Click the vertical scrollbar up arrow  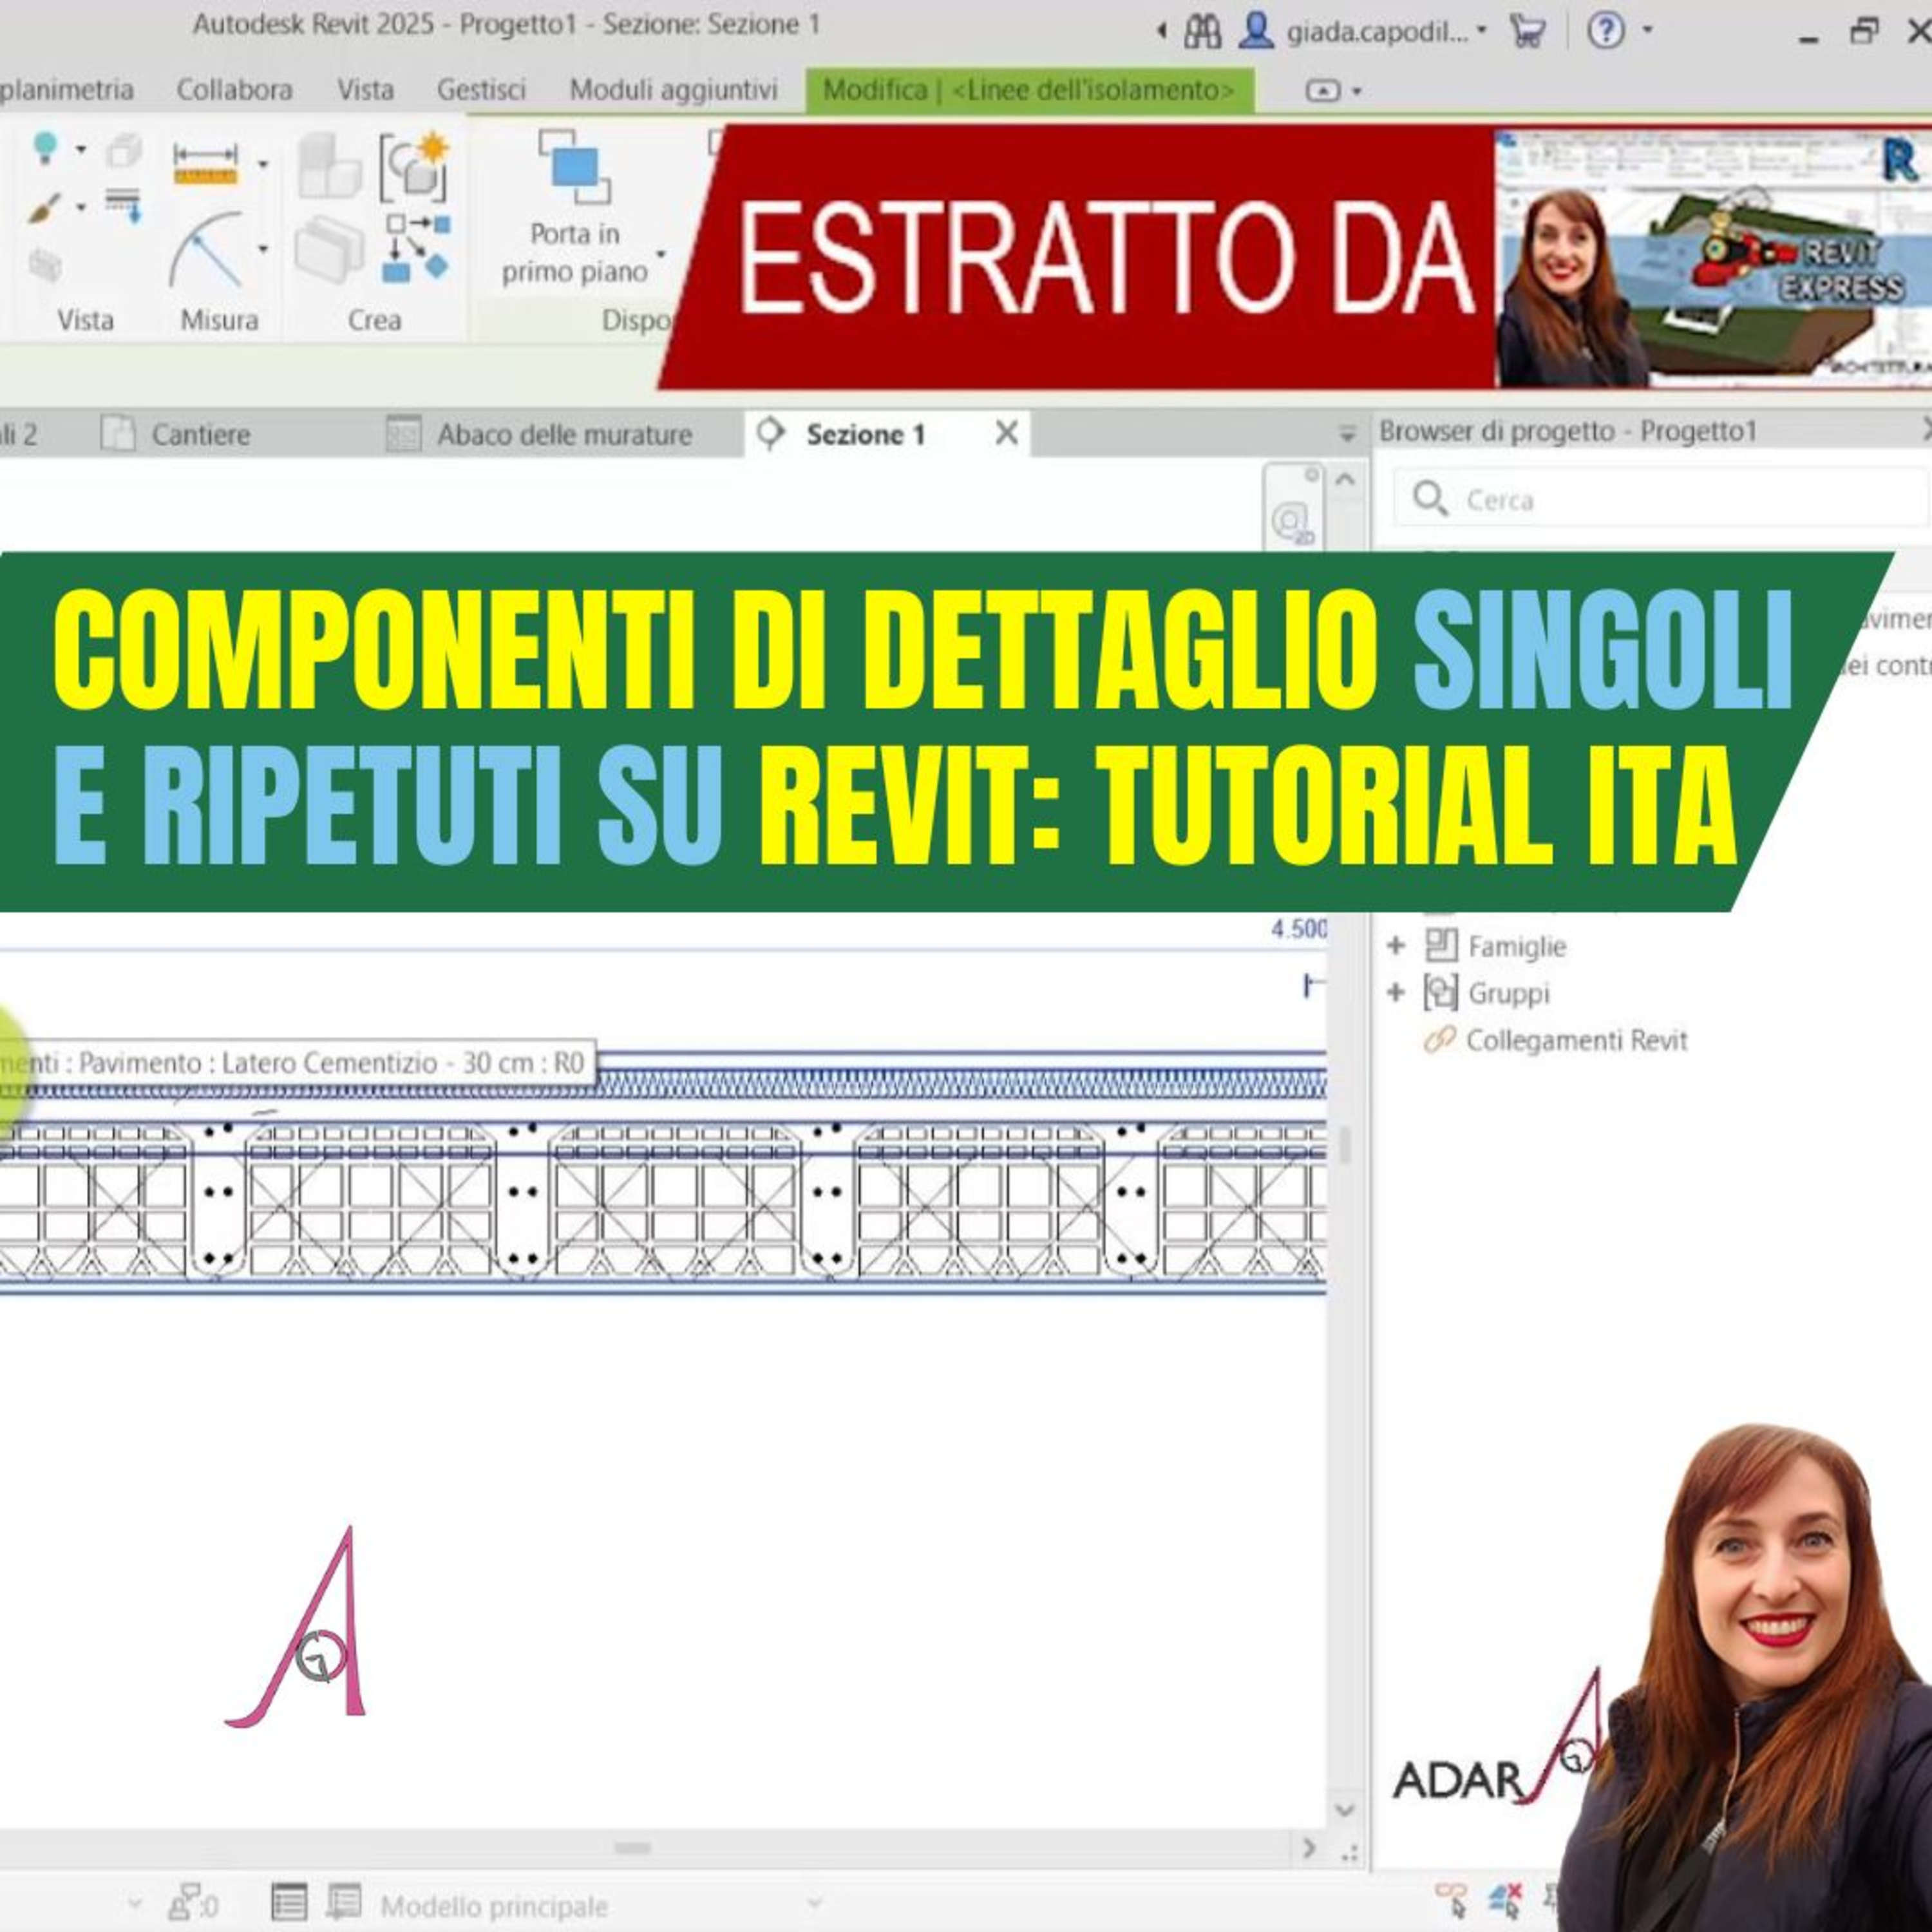(x=1345, y=480)
